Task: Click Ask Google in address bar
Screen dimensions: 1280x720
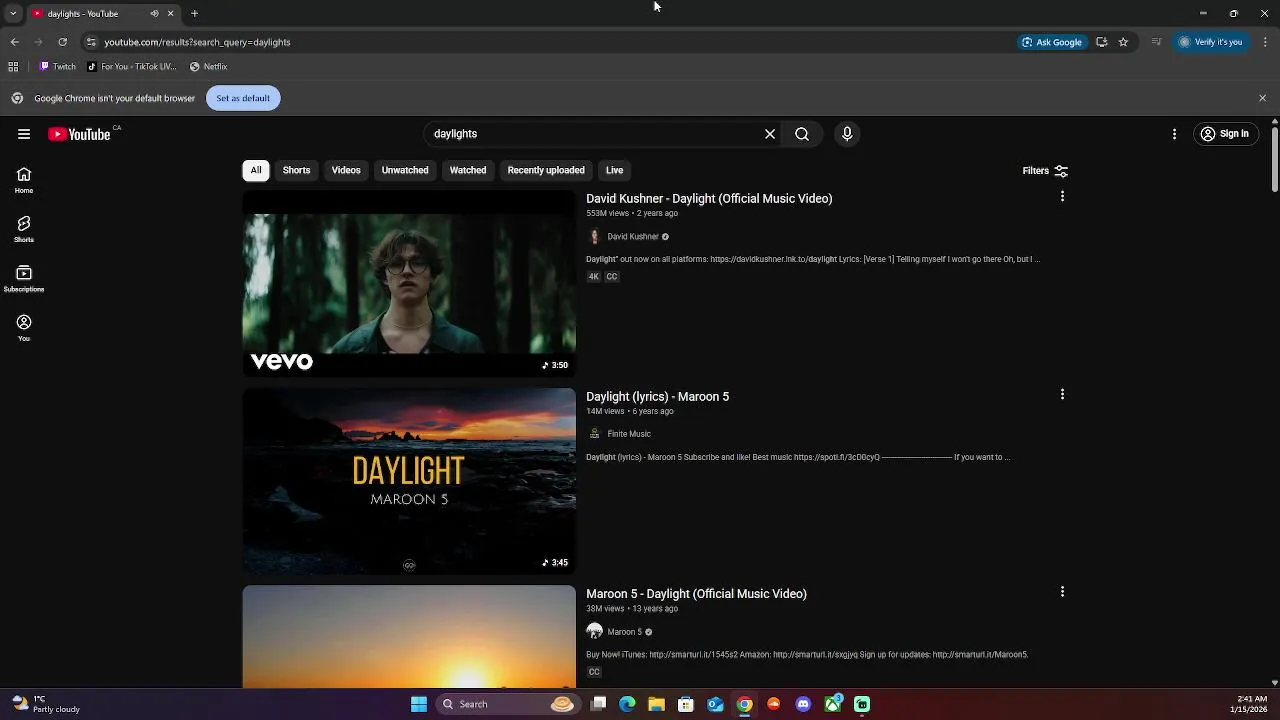Action: tap(1051, 42)
